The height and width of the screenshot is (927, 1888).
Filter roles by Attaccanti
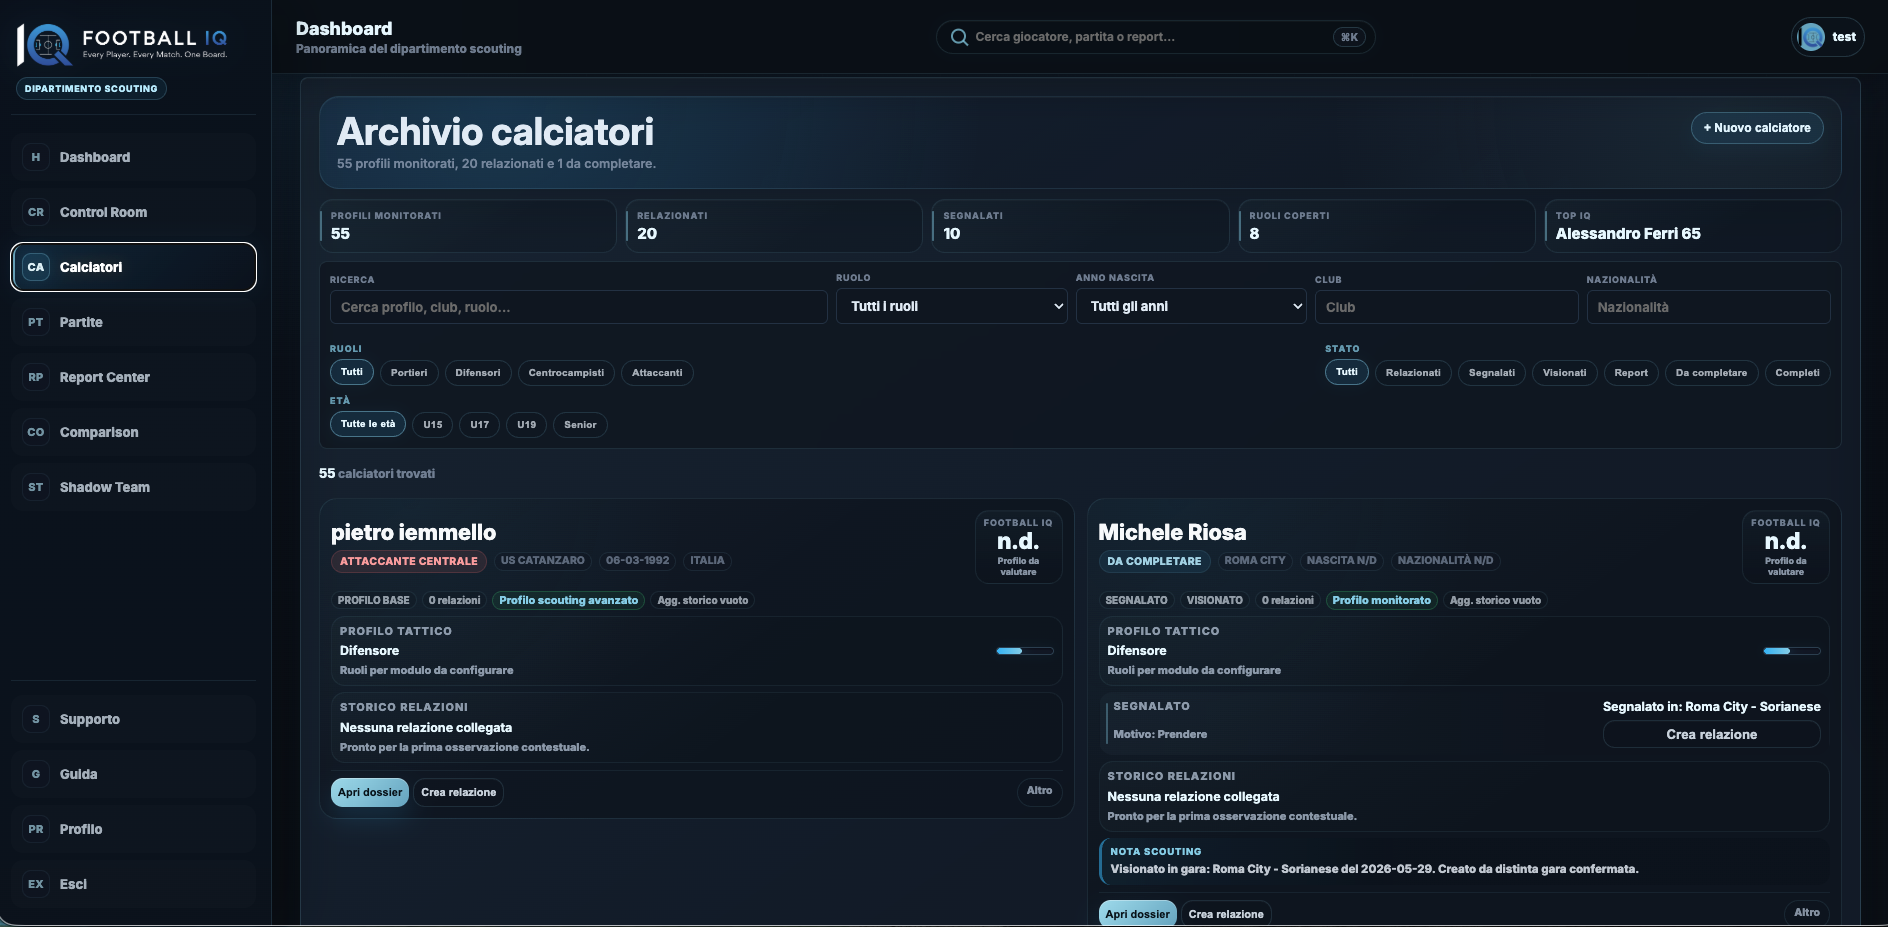tap(657, 373)
